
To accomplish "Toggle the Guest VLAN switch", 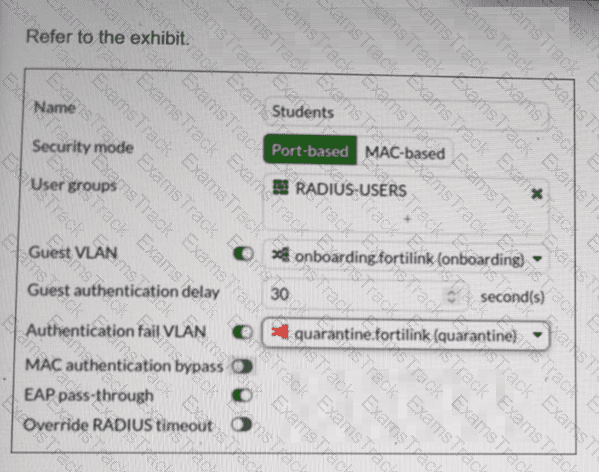I will tap(243, 254).
